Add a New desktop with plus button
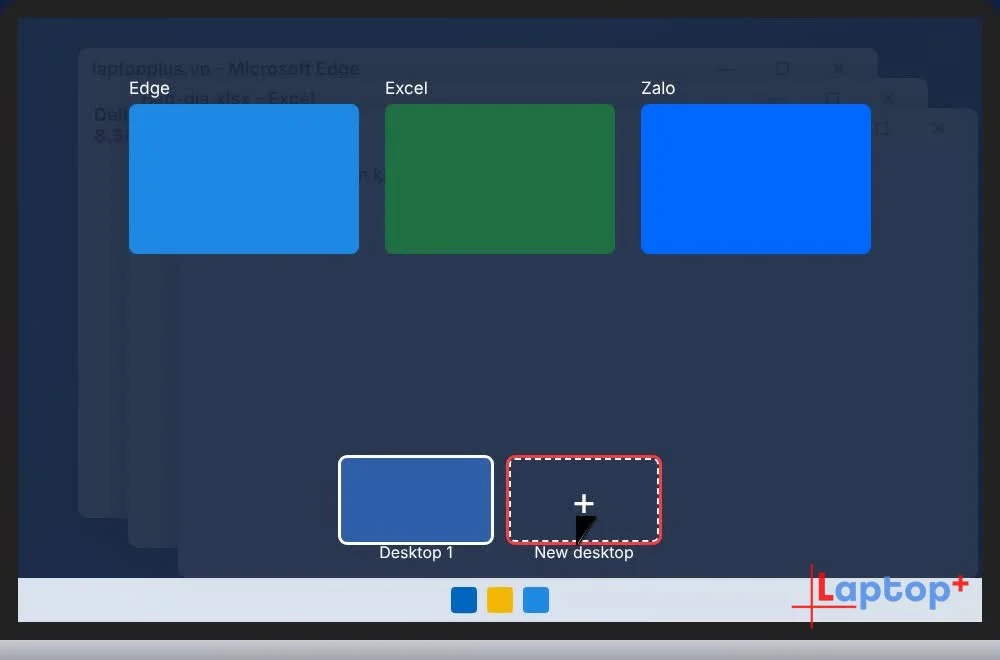The height and width of the screenshot is (660, 1000). coord(584,500)
